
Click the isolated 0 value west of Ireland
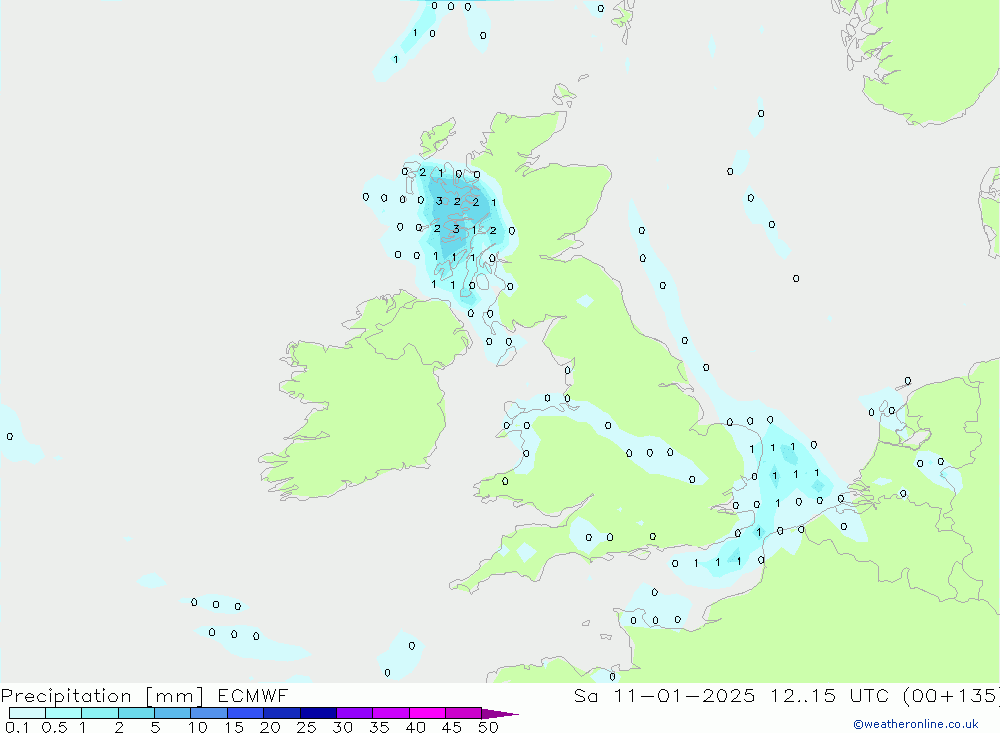(x=10, y=436)
